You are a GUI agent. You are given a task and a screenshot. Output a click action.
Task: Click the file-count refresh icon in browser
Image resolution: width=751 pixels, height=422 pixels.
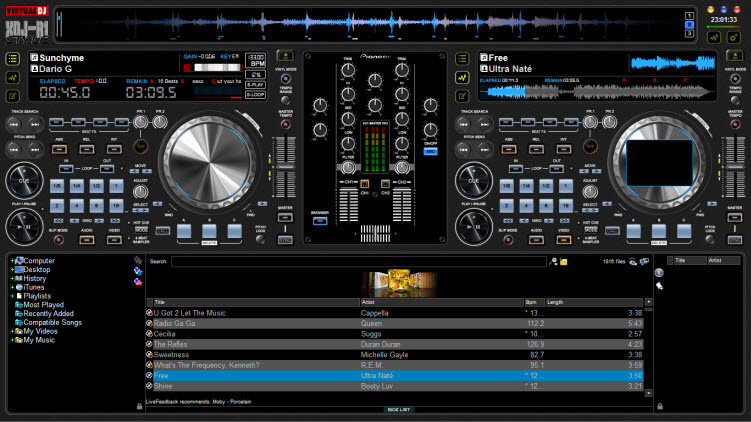pos(633,262)
